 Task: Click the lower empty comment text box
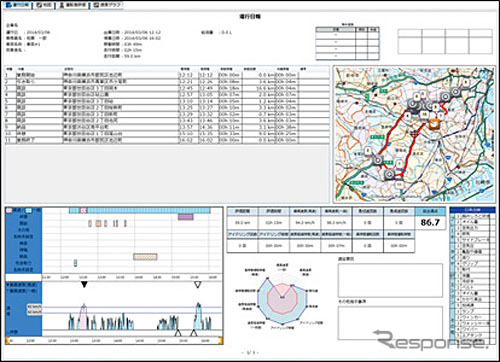click(390, 323)
